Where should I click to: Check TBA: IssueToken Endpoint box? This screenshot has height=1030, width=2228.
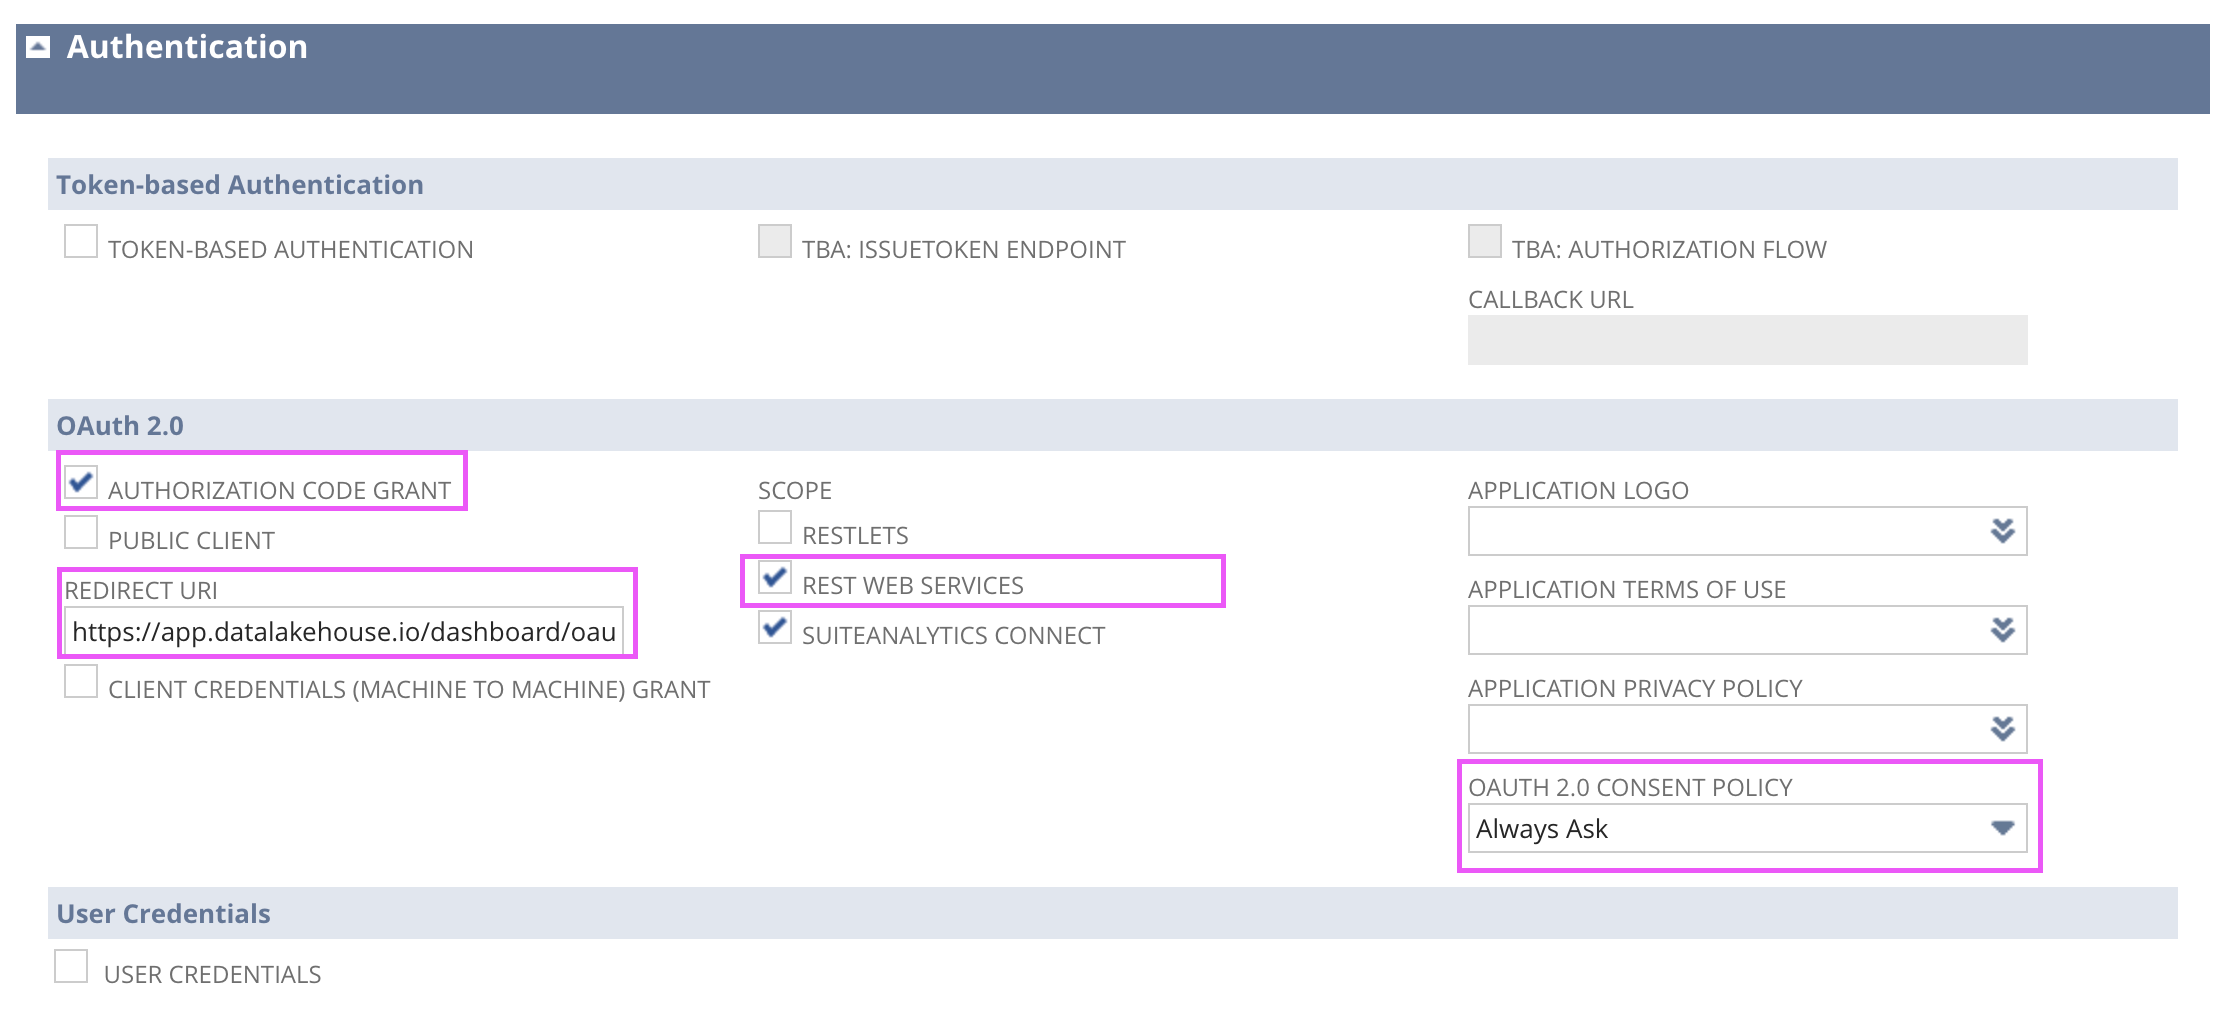(x=775, y=242)
